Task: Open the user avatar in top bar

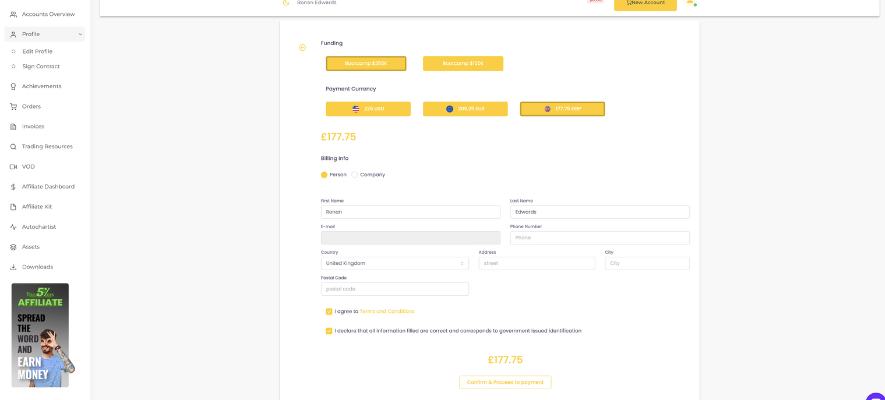Action: click(690, 2)
